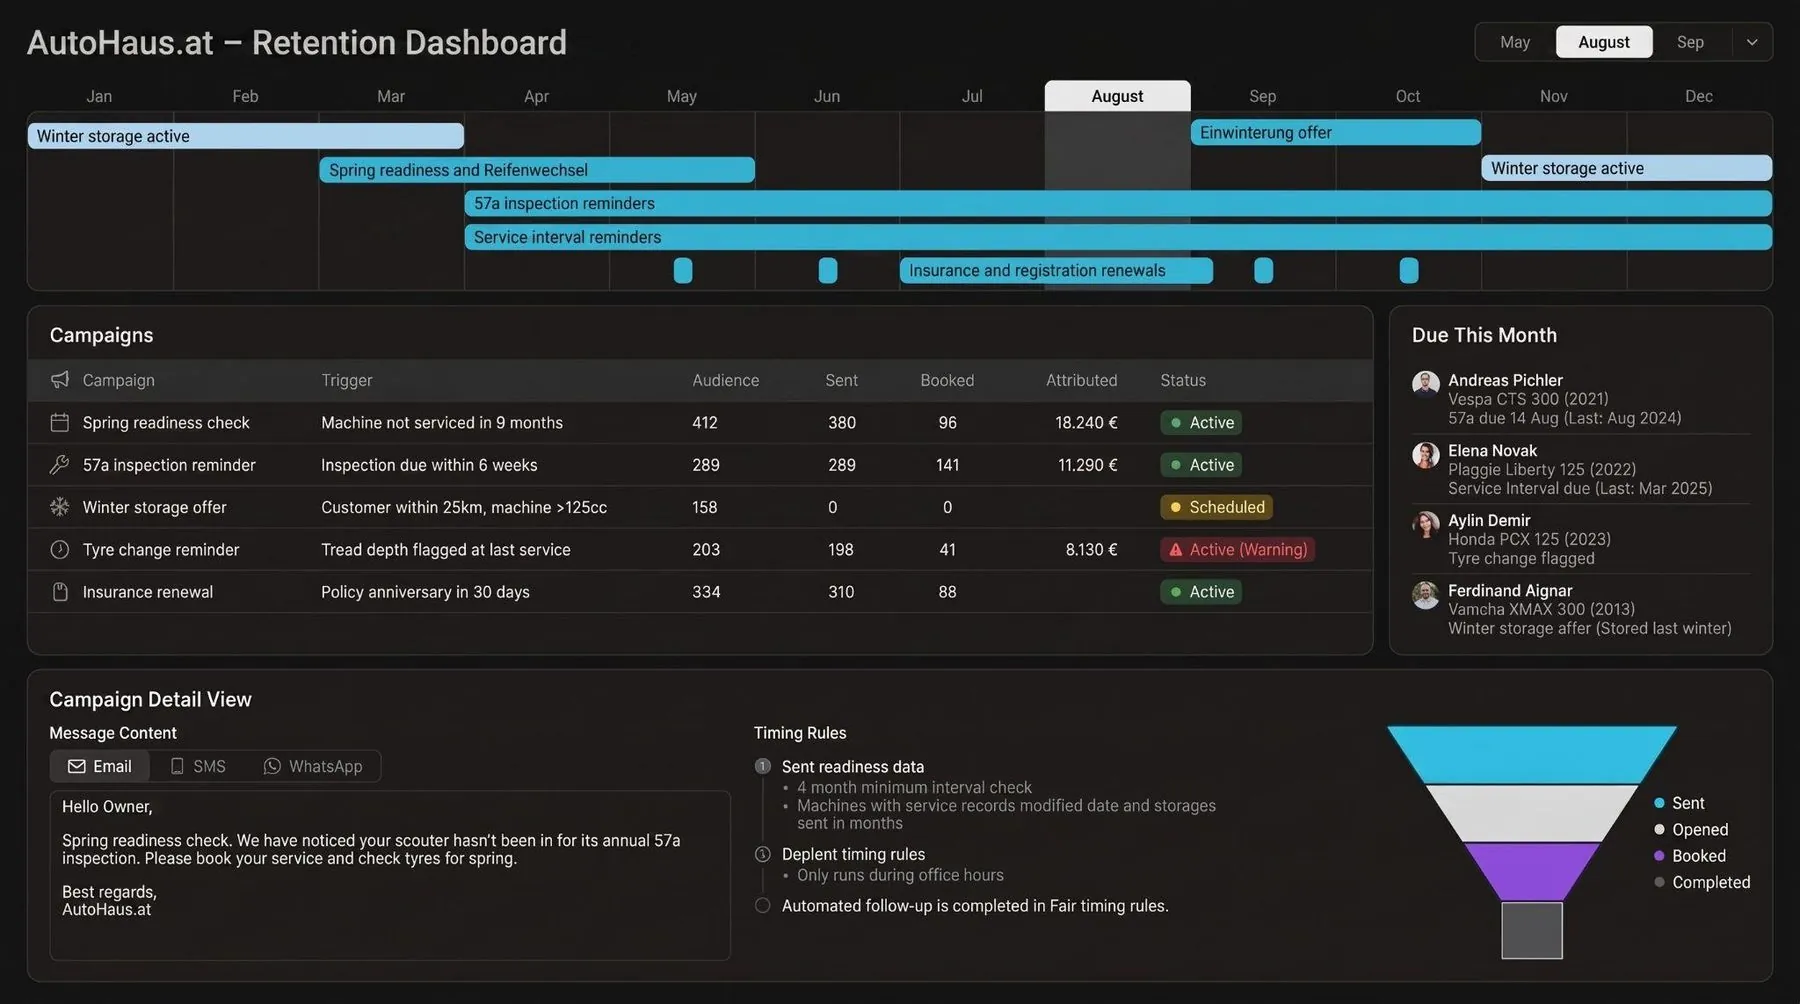This screenshot has width=1800, height=1004.
Task: Click the small timeline marker under May
Action: [683, 271]
